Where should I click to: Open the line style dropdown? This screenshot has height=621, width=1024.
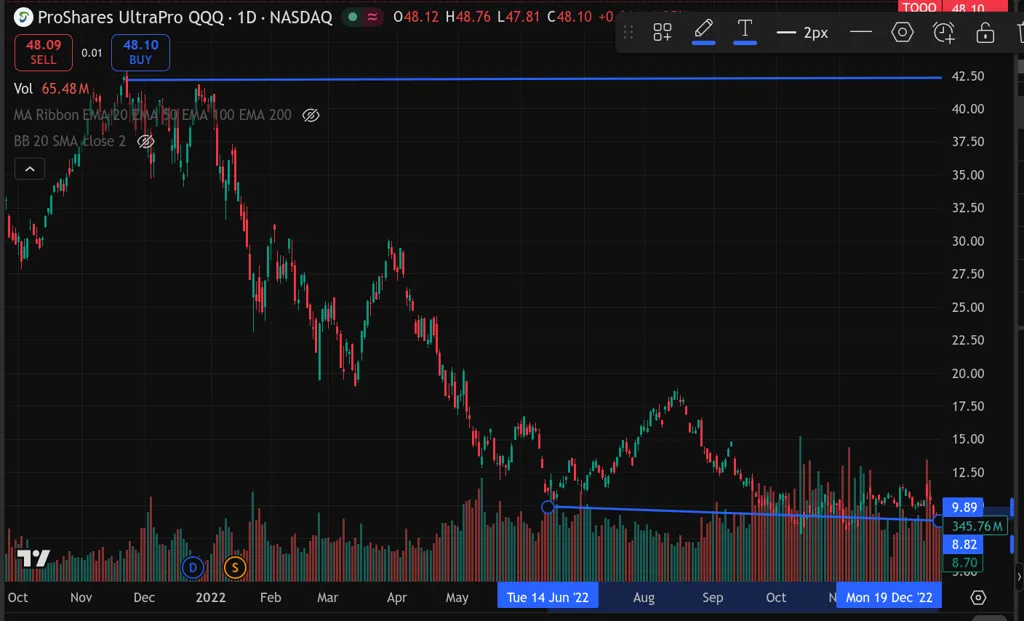[x=861, y=33]
